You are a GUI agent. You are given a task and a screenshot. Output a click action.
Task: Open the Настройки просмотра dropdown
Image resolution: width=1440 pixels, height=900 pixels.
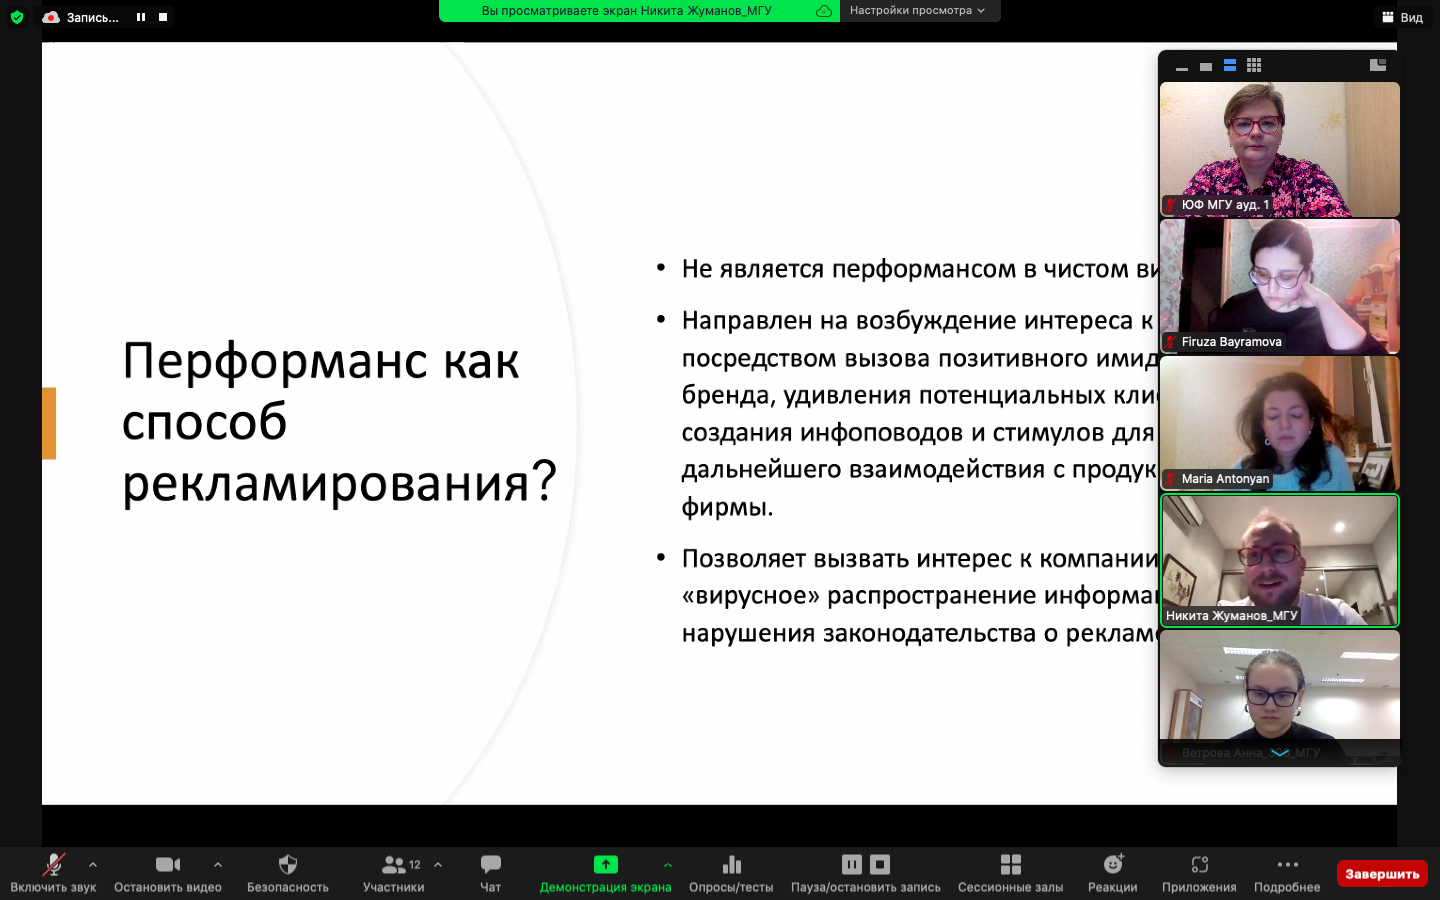tap(918, 11)
